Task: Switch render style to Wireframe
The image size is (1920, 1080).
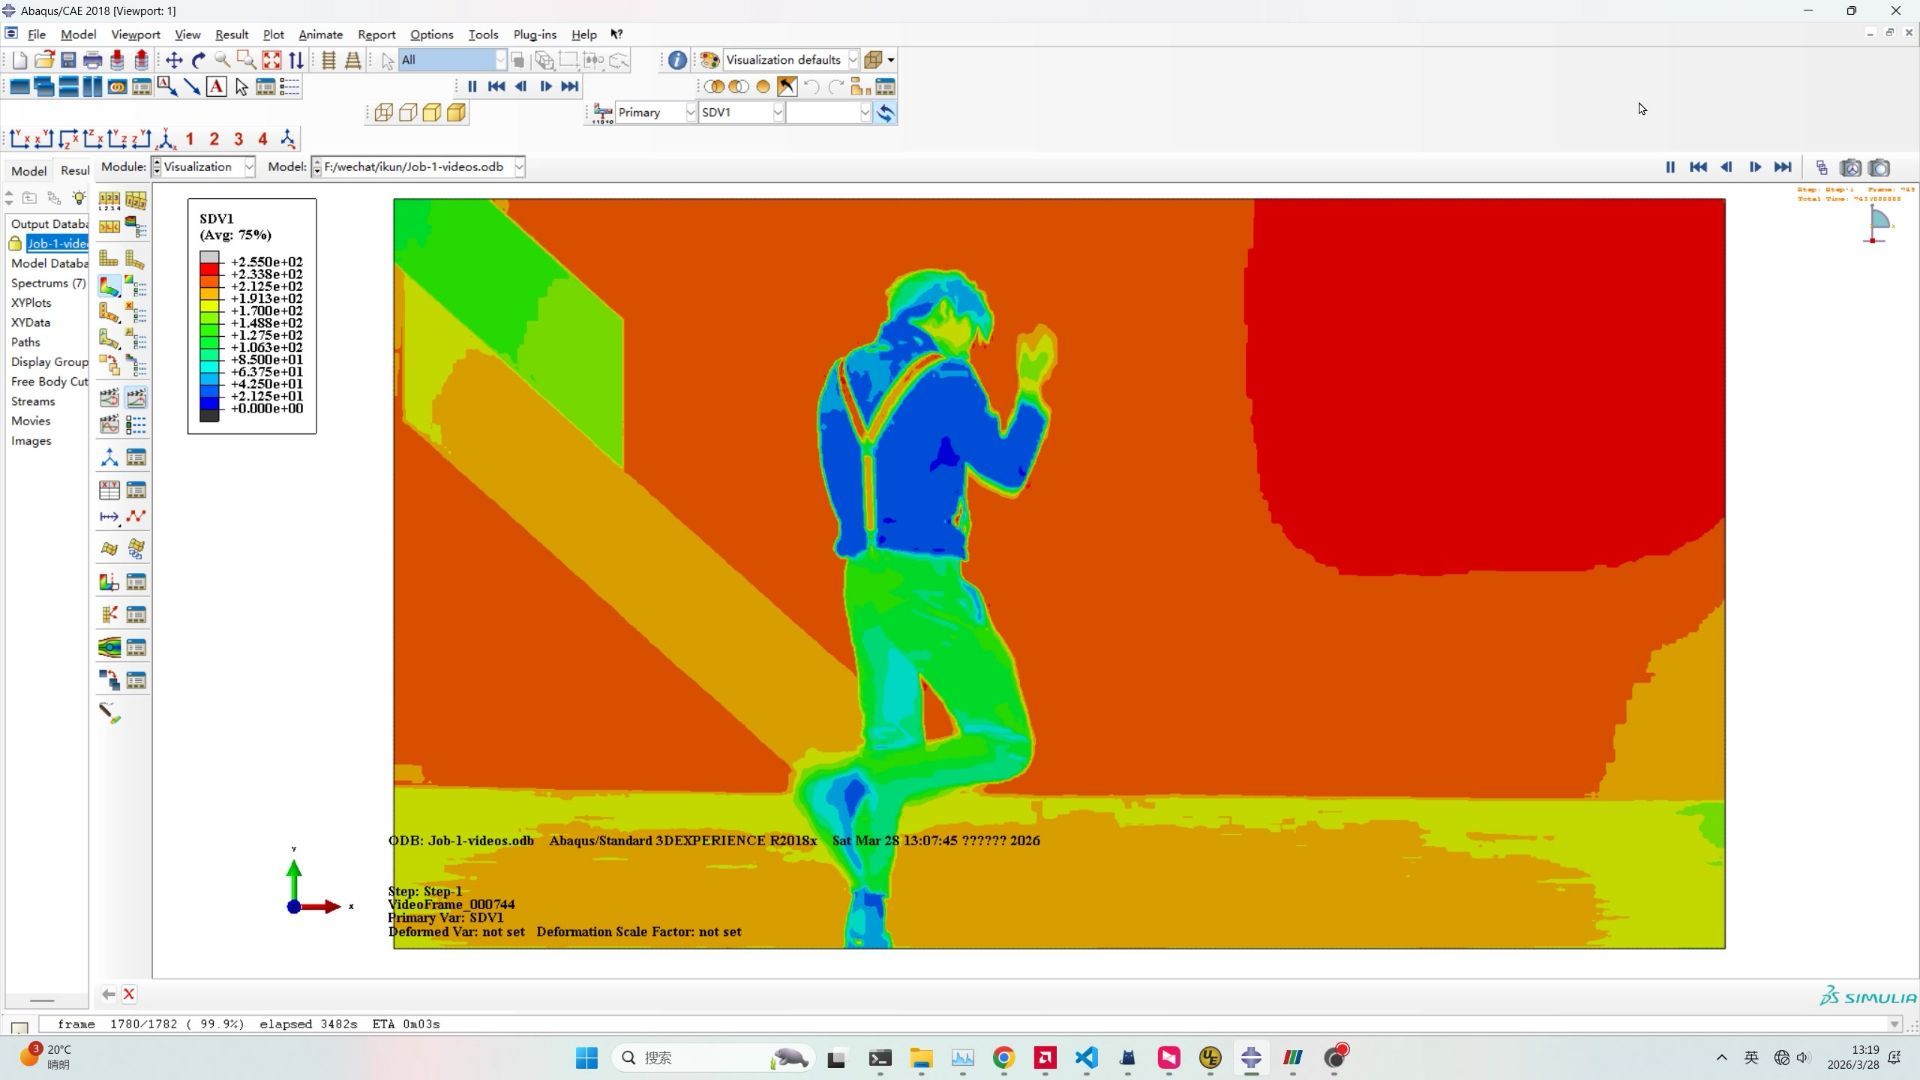Action: click(383, 113)
